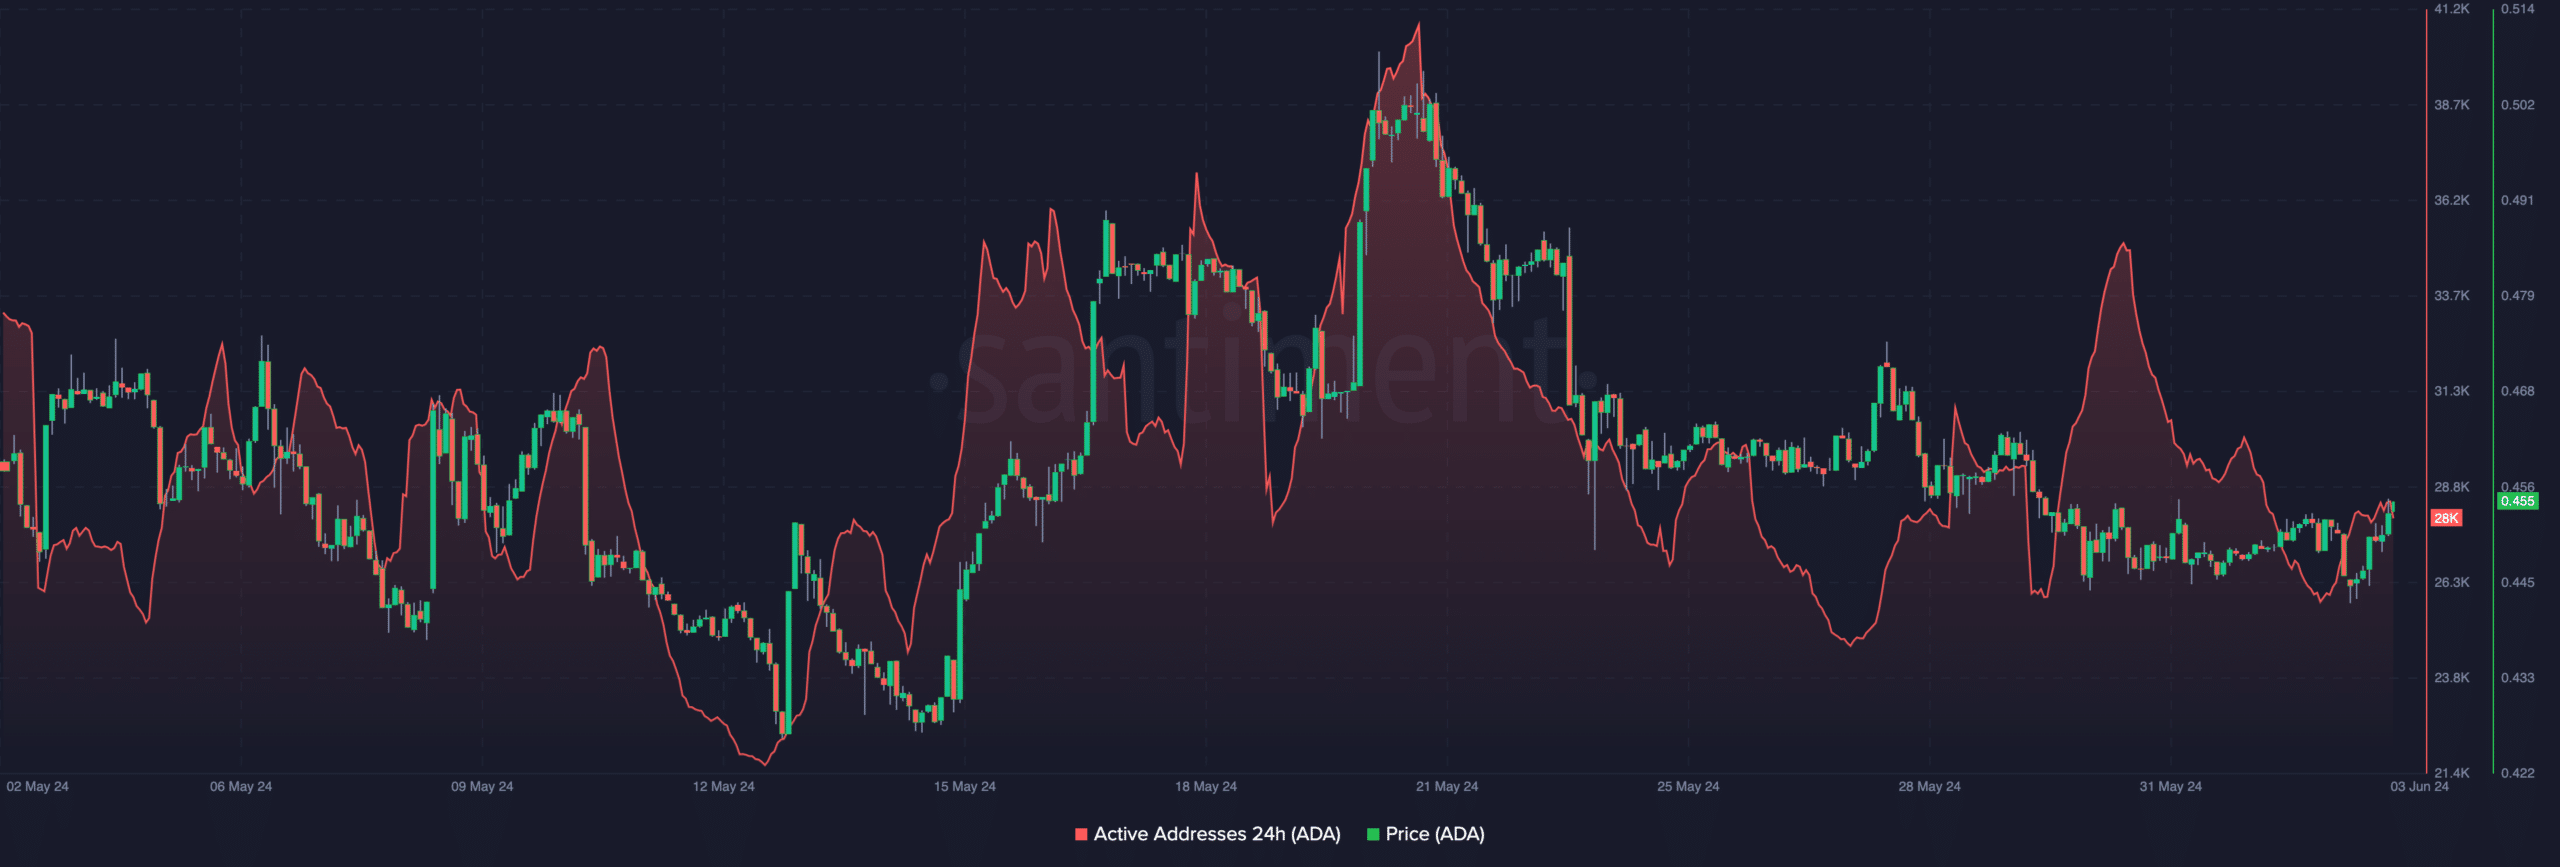The width and height of the screenshot is (2560, 867).
Task: Click the 0.422 price axis value
Action: [x=2518, y=773]
